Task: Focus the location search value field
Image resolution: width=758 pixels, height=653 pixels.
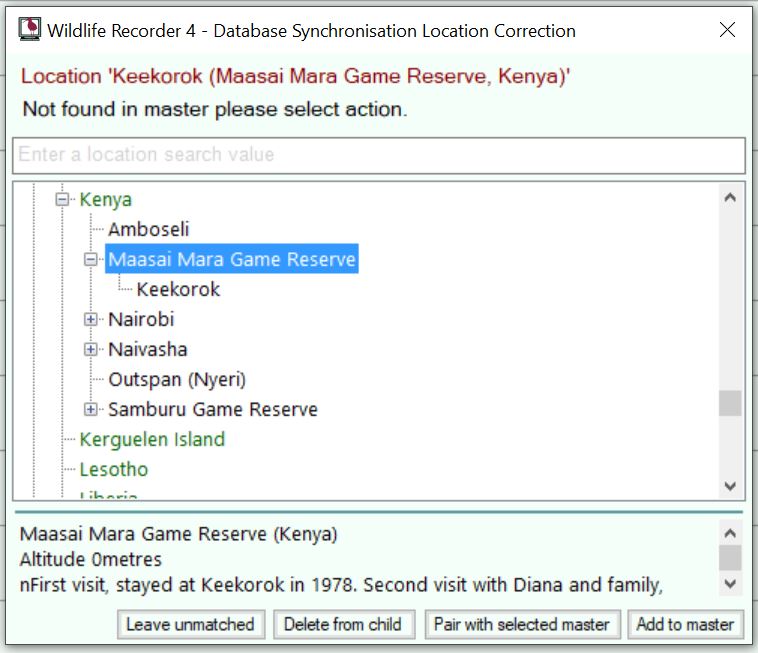Action: click(x=379, y=156)
